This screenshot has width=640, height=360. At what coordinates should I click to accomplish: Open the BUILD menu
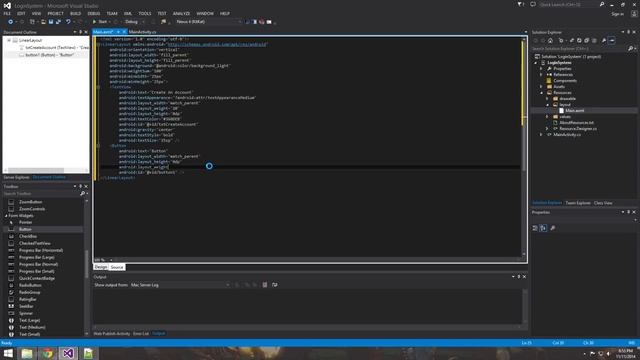pyautogui.click(x=76, y=13)
